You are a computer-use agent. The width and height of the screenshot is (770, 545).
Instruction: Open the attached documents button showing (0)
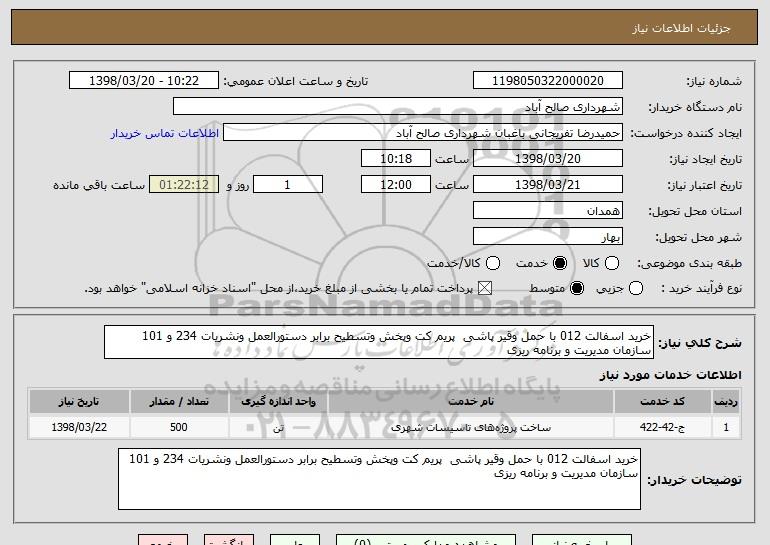[426, 540]
